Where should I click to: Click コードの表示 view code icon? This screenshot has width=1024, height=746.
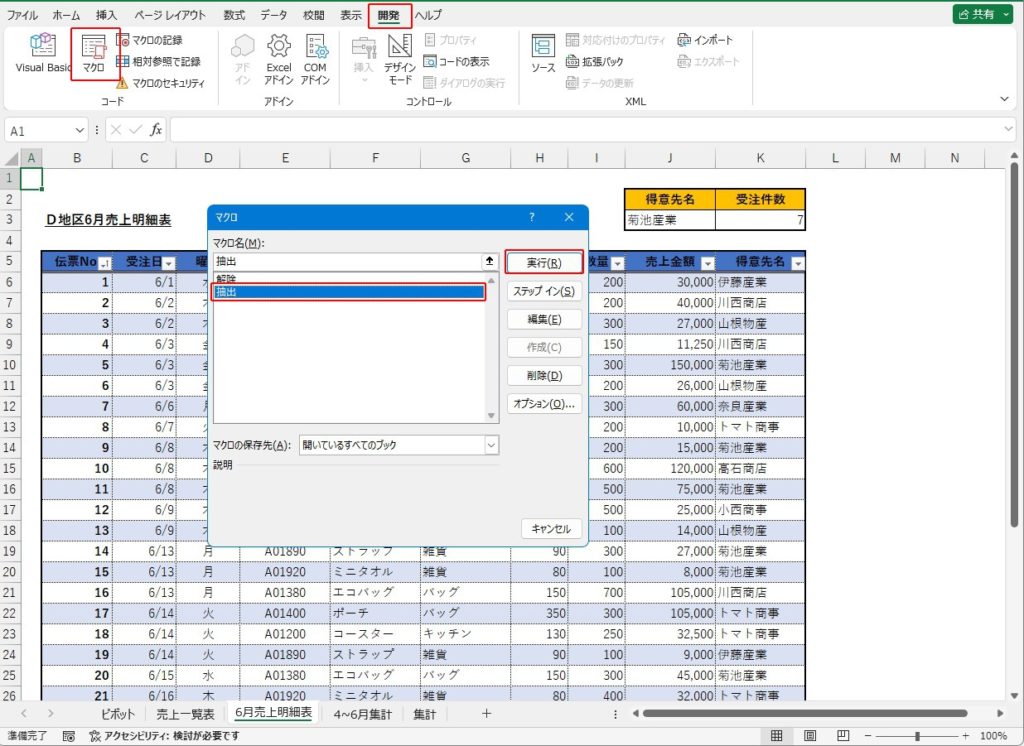click(458, 62)
